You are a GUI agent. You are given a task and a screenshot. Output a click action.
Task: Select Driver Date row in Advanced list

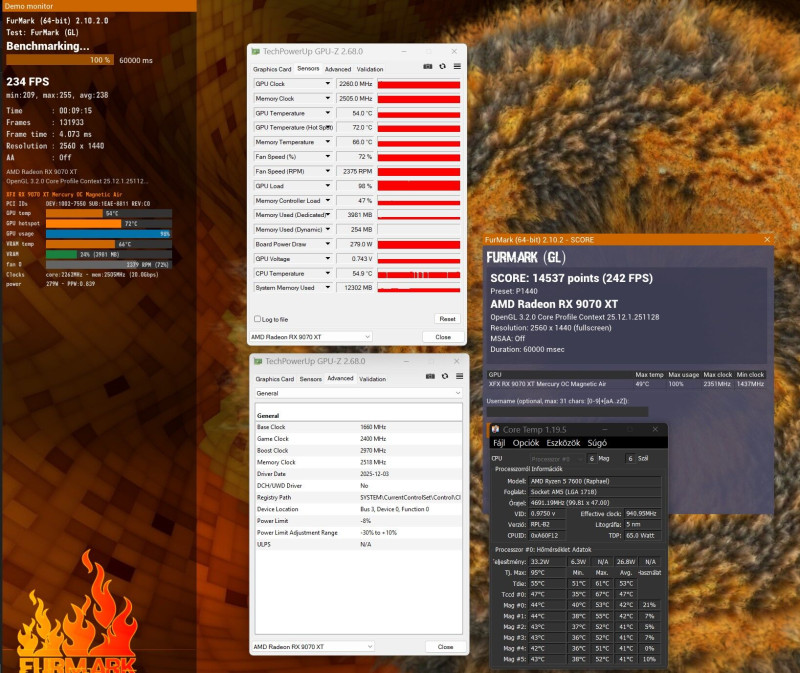click(359, 474)
